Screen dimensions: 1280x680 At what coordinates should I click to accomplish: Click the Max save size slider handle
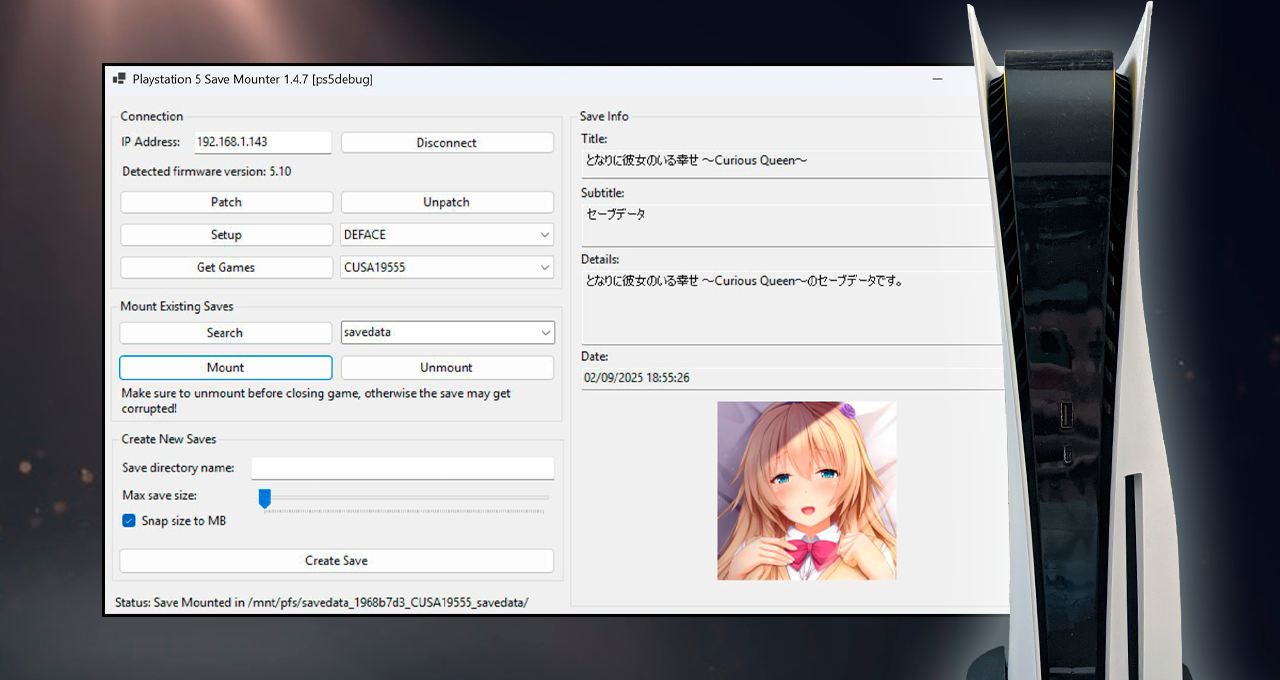tap(265, 497)
